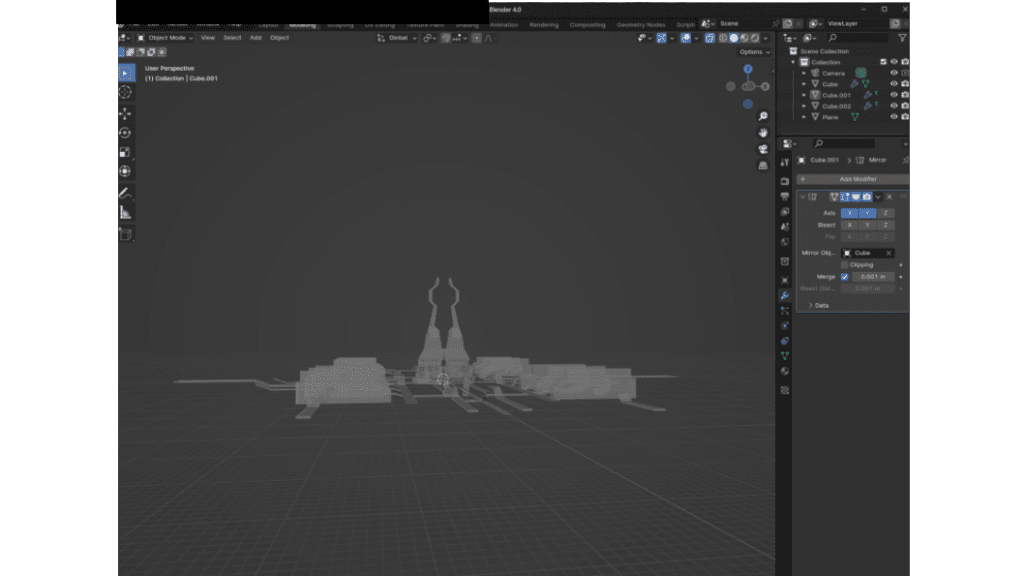This screenshot has height=576, width=1024.
Task: Click the Merge distance 0.001 m field
Action: pyautogui.click(x=874, y=277)
